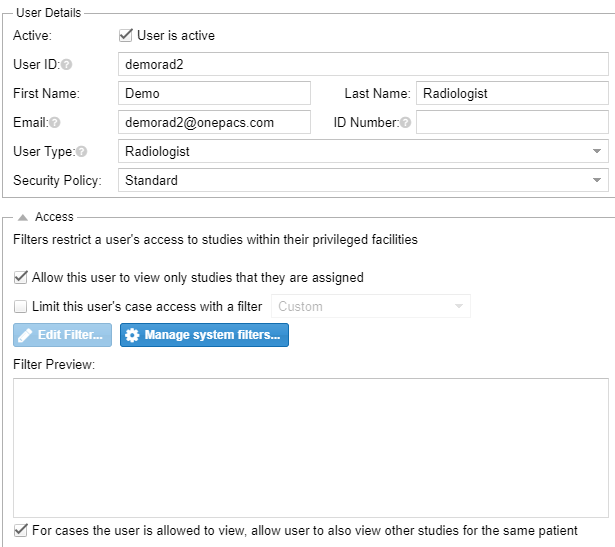Click the help icon next to User ID

(x=67, y=64)
